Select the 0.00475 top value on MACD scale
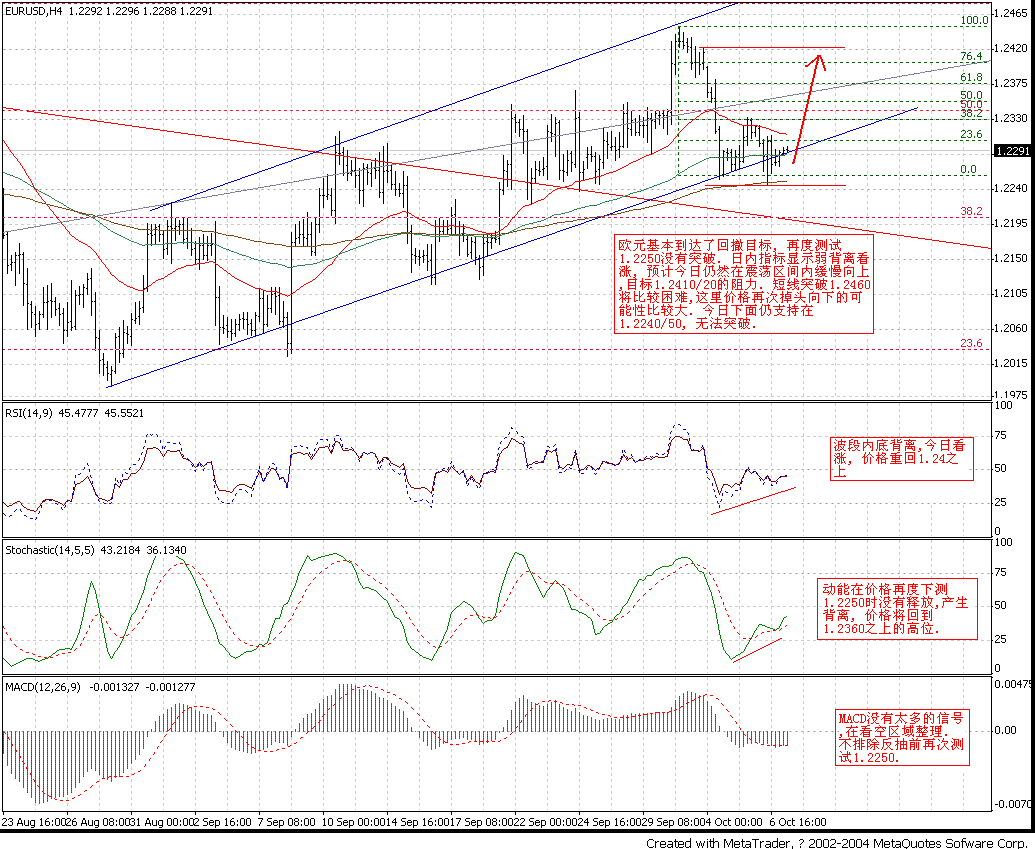The width and height of the screenshot is (1035, 849). [x=1013, y=685]
